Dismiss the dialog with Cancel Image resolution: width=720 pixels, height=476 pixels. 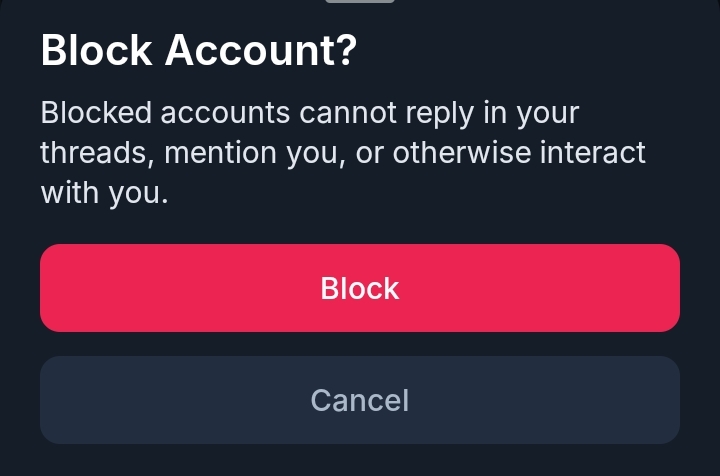point(360,400)
